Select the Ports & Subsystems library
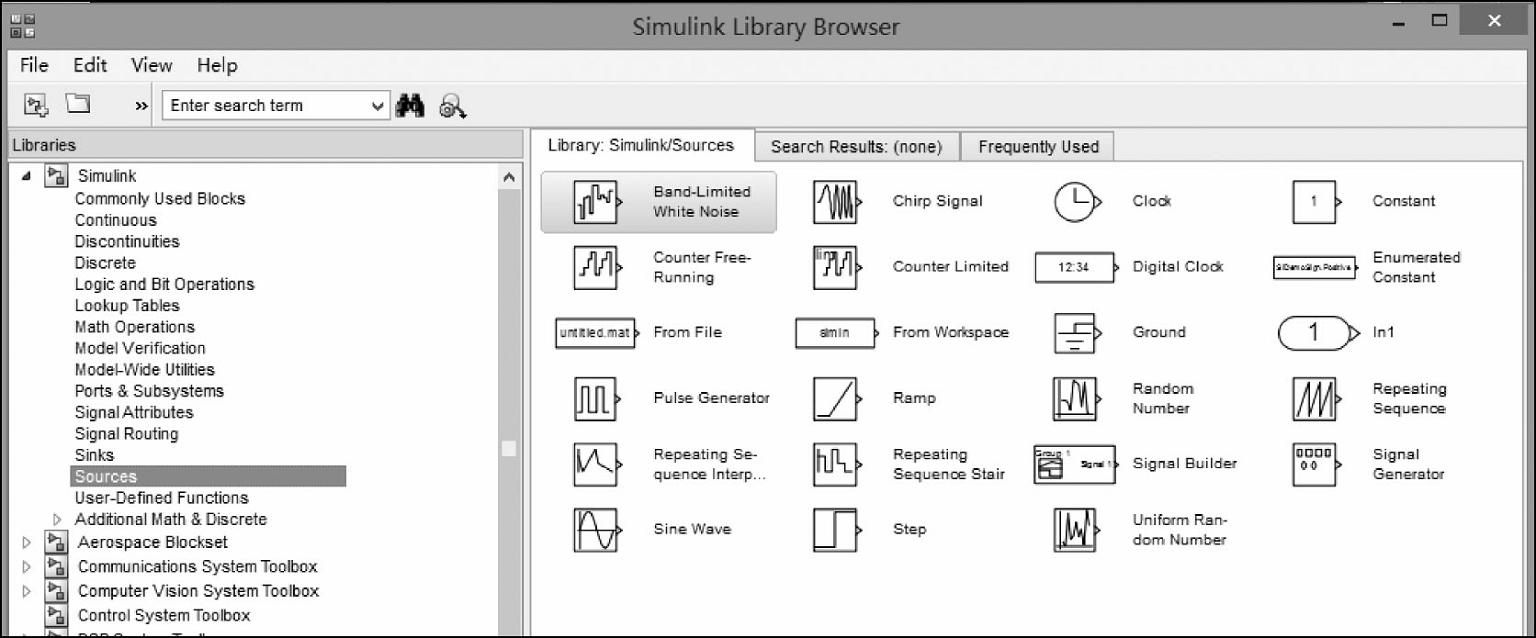1536x638 pixels. 150,391
